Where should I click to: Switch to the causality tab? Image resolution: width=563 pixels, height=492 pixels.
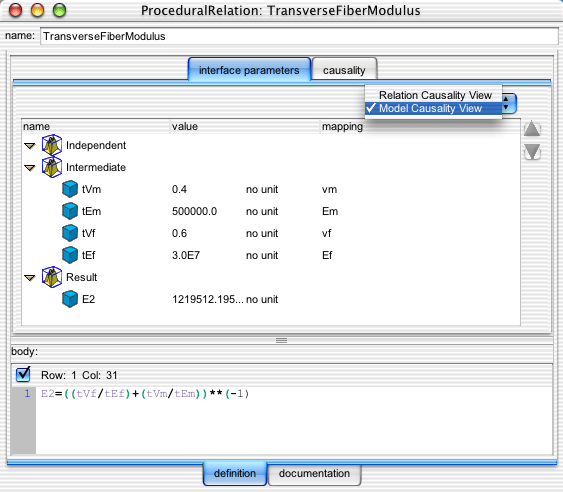(344, 70)
